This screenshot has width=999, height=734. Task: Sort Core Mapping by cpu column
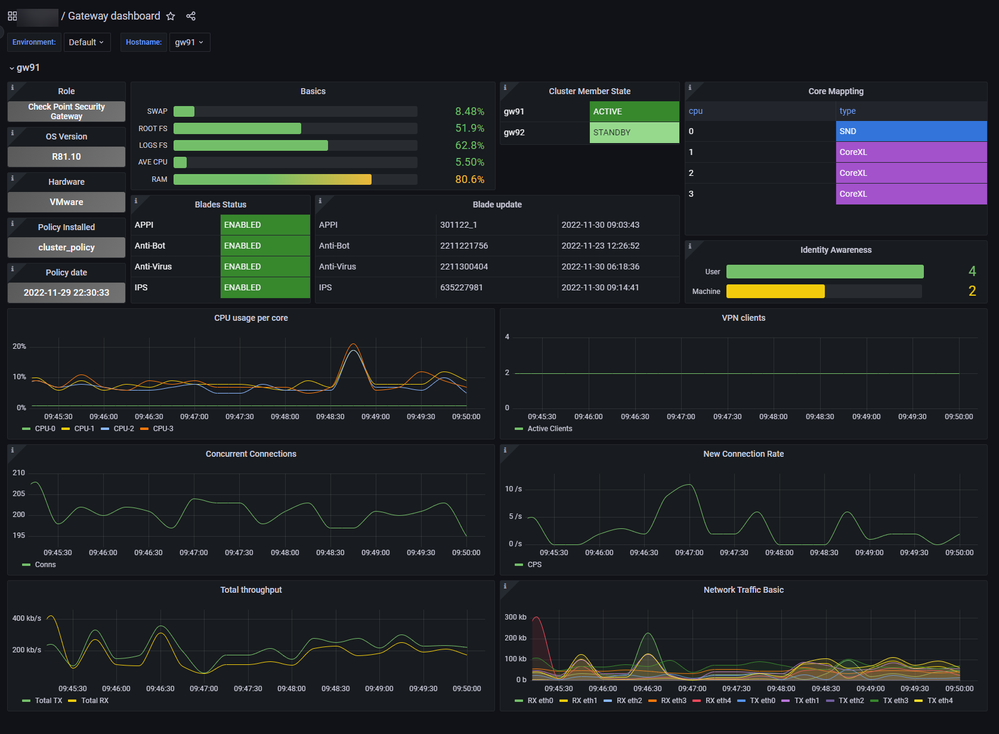[696, 111]
